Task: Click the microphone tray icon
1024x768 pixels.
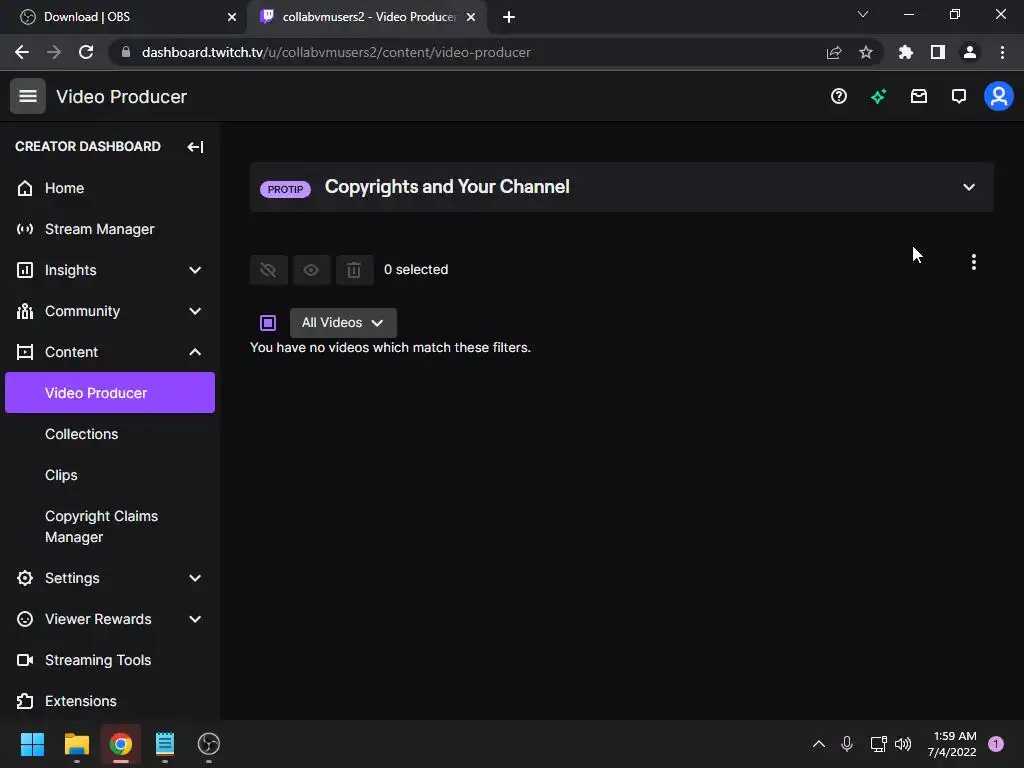Action: (847, 744)
